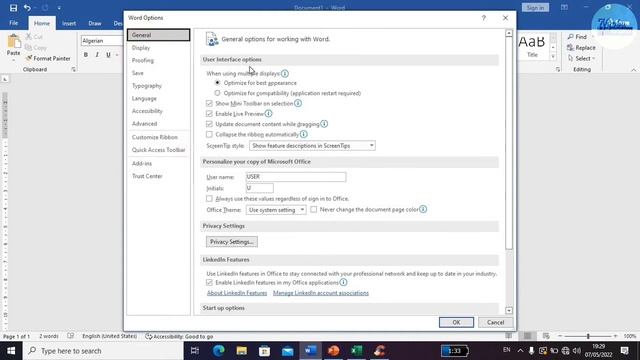The image size is (640, 360).
Task: Click Format Painter in Word ribbon
Action: tap(48, 58)
